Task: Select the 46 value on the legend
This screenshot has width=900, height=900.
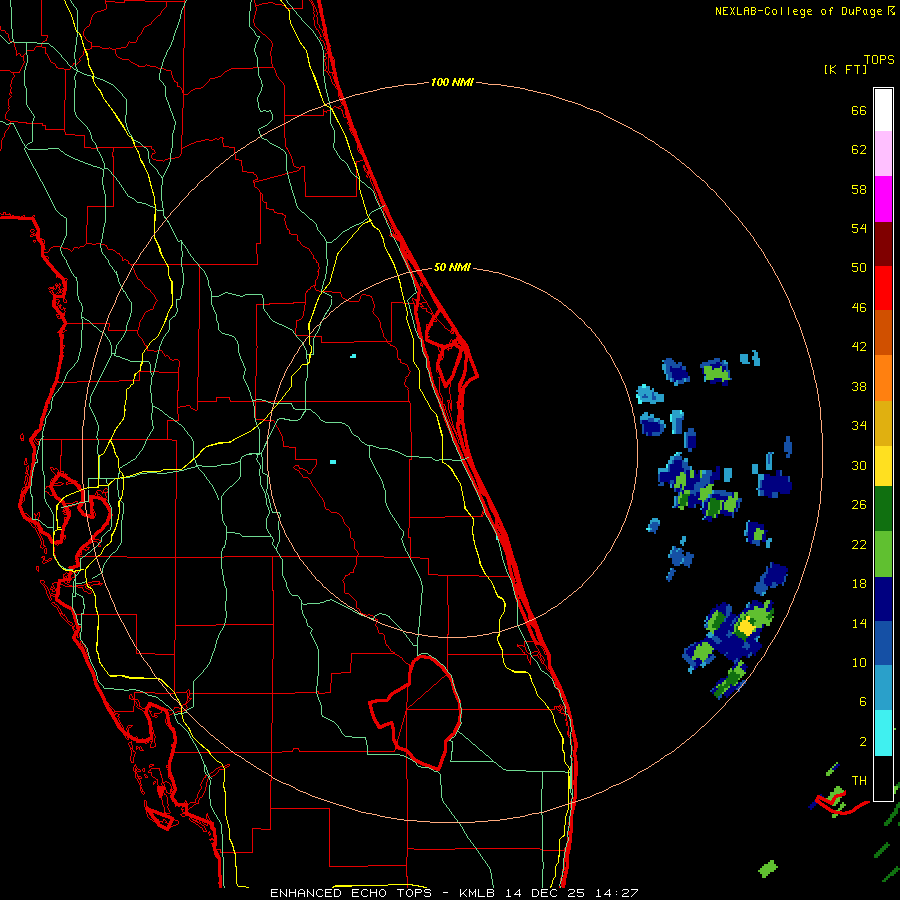Action: click(859, 308)
